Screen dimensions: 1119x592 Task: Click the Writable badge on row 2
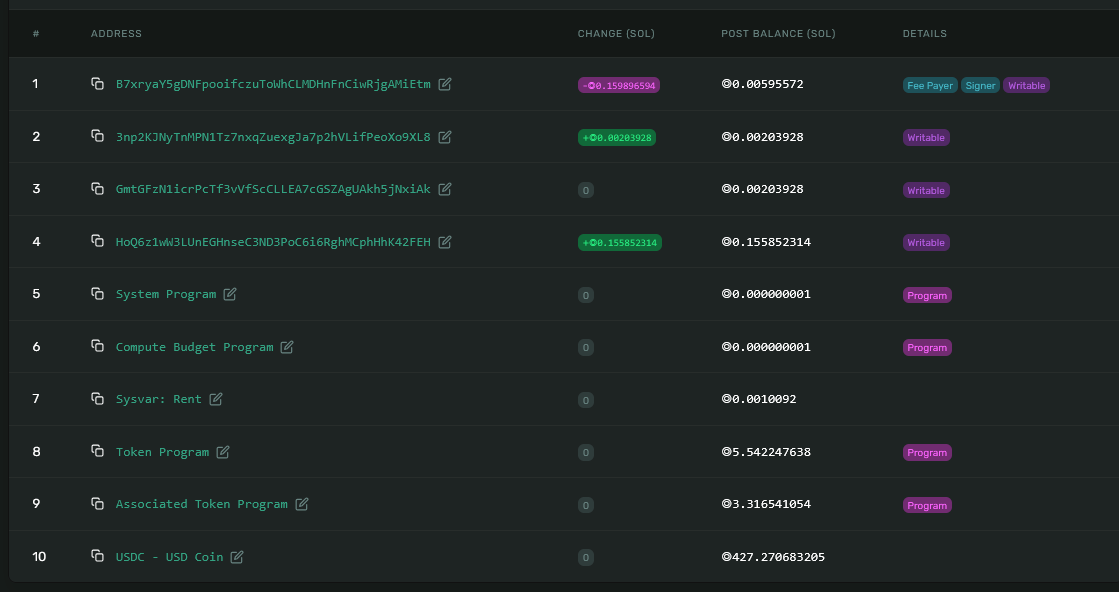coord(926,137)
